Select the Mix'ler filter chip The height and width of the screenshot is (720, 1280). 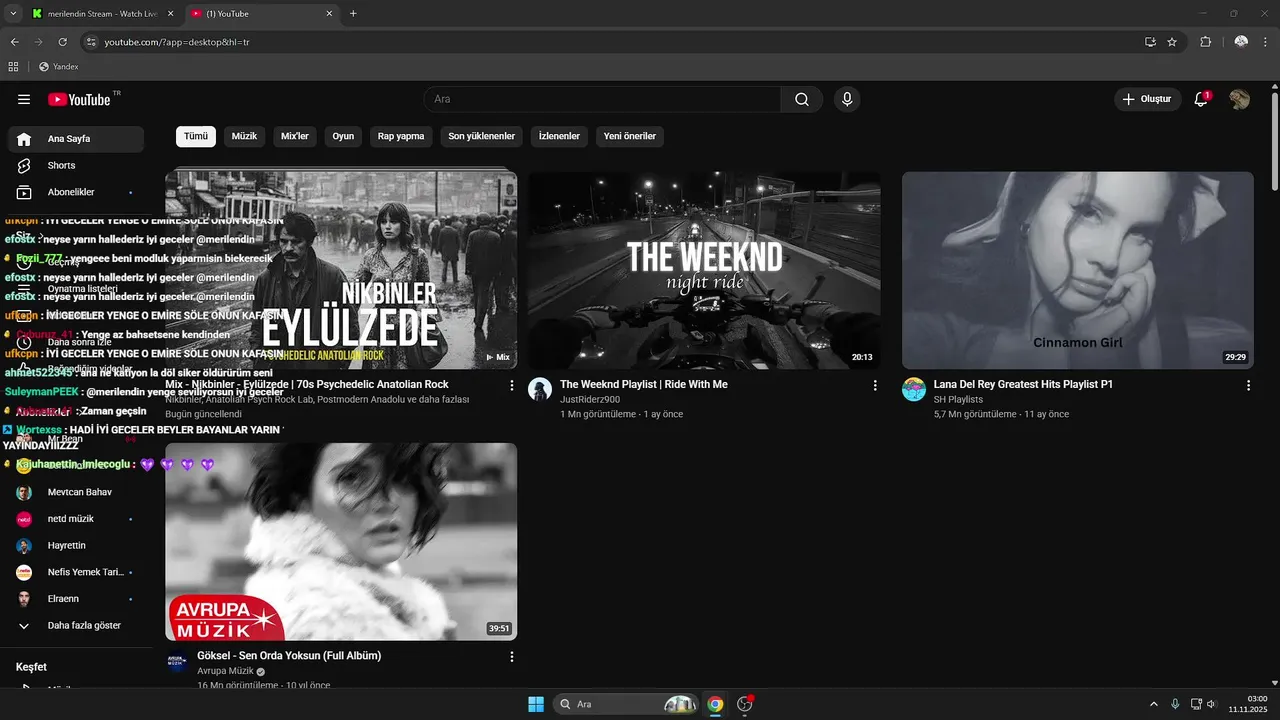pos(295,136)
